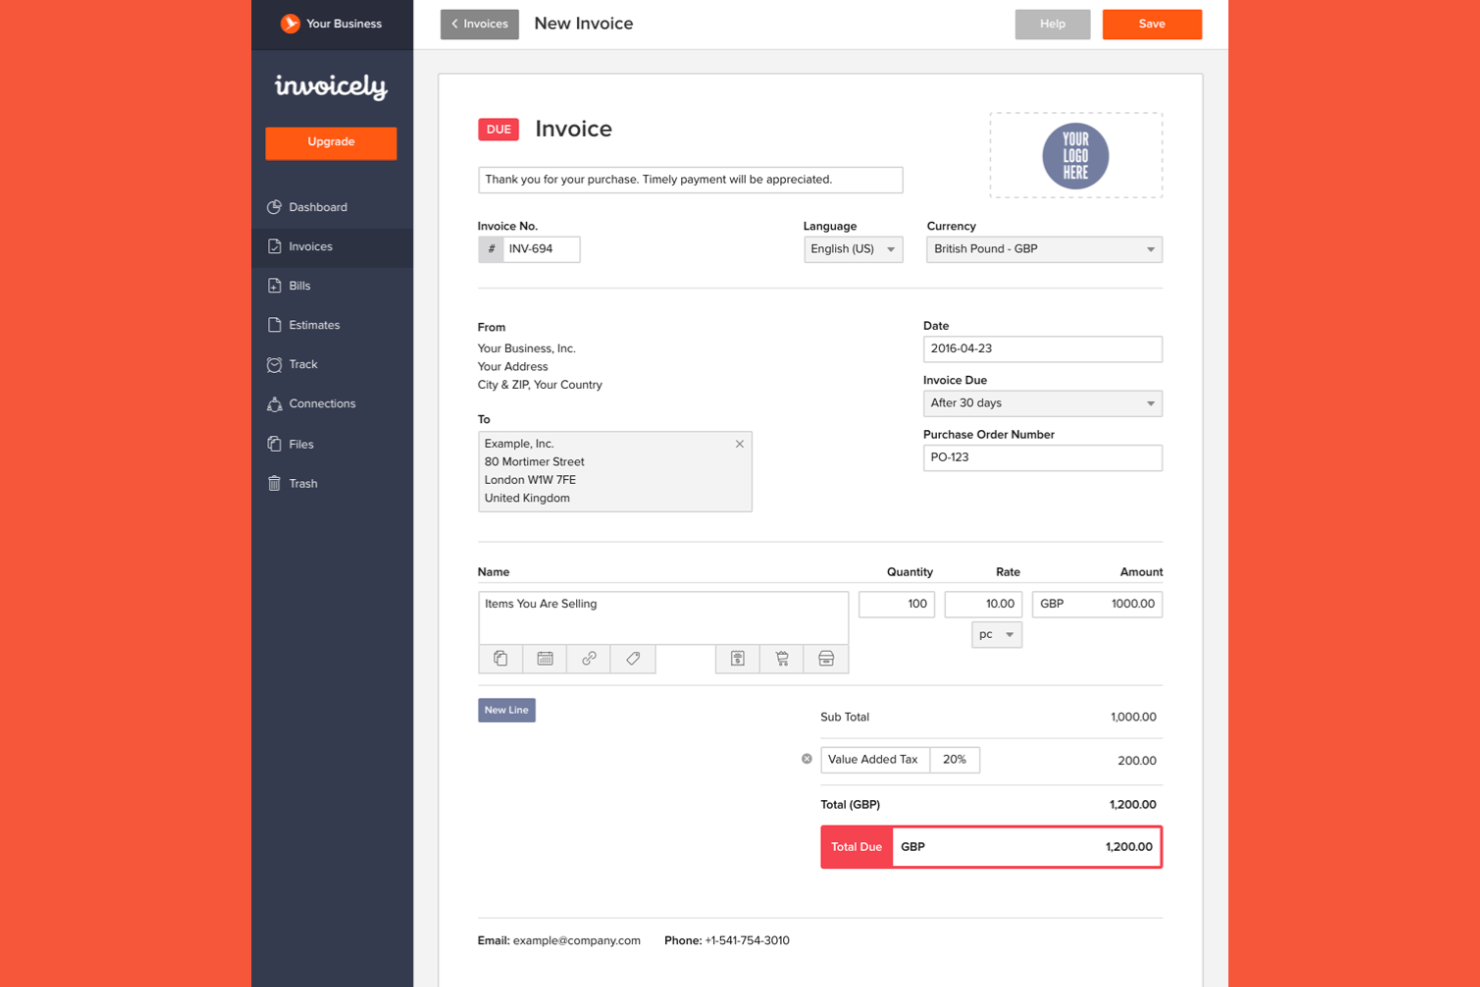Go back to the Invoices list
This screenshot has height=987, width=1480.
tap(479, 24)
